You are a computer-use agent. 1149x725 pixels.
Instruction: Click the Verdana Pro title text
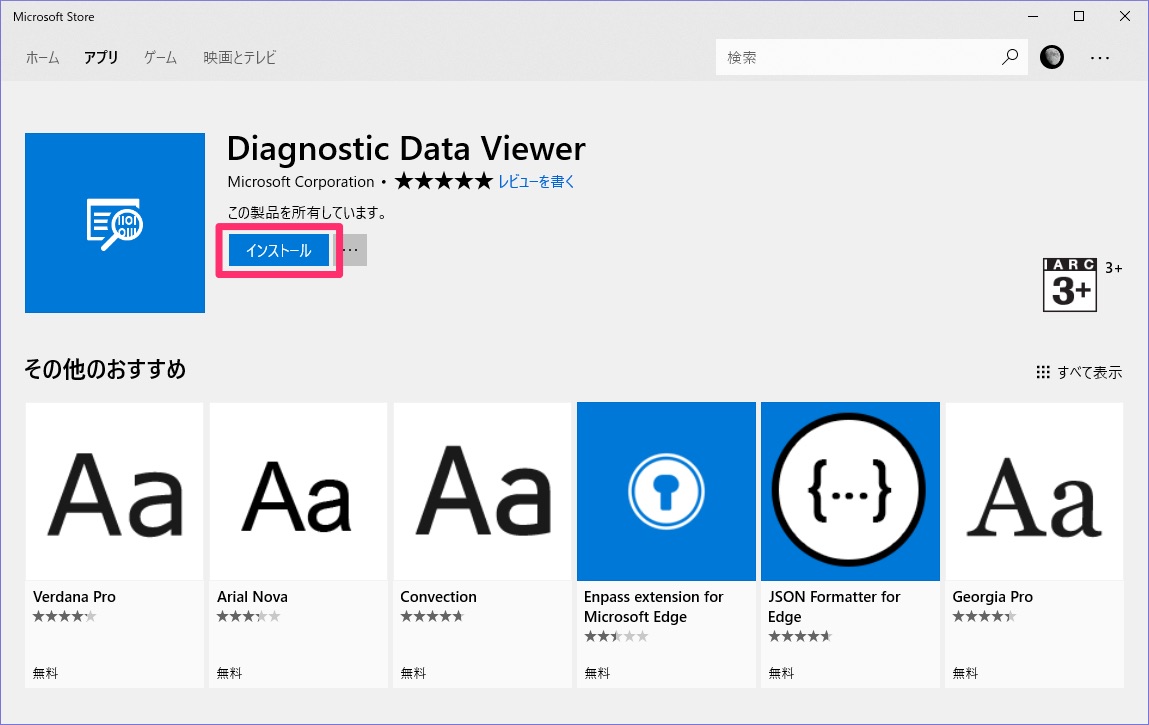[74, 597]
